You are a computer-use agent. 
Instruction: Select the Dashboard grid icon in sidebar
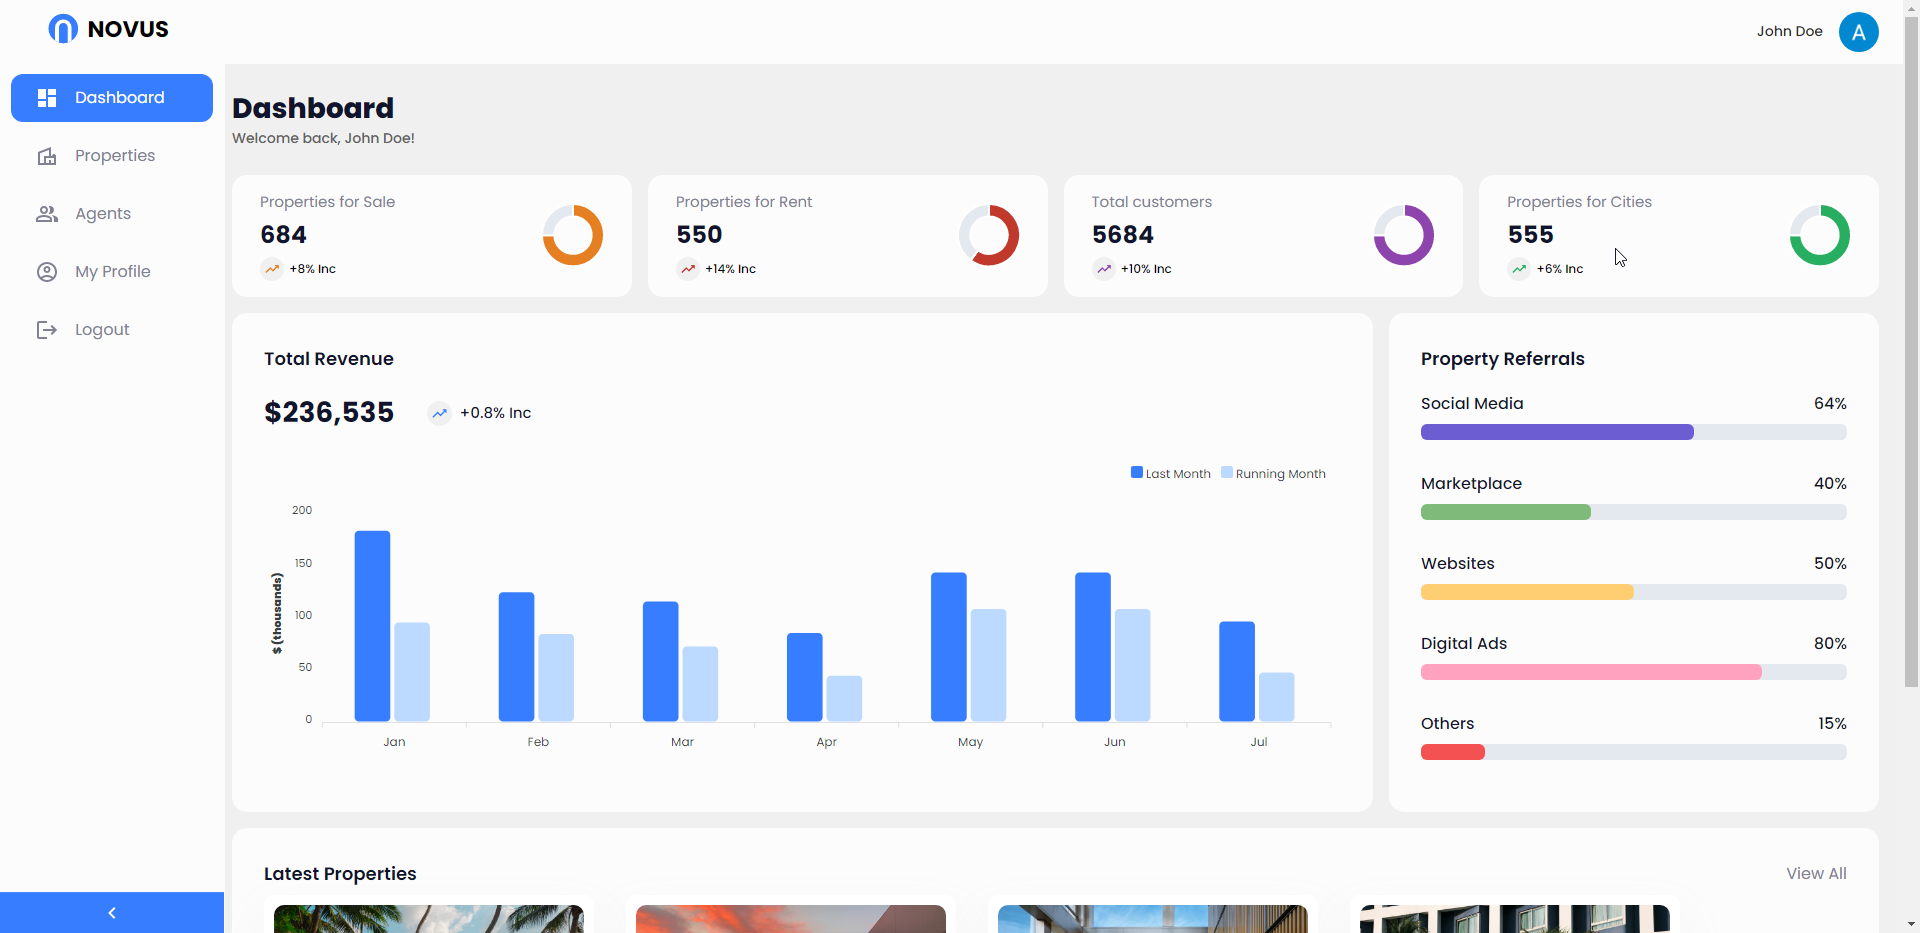point(47,97)
